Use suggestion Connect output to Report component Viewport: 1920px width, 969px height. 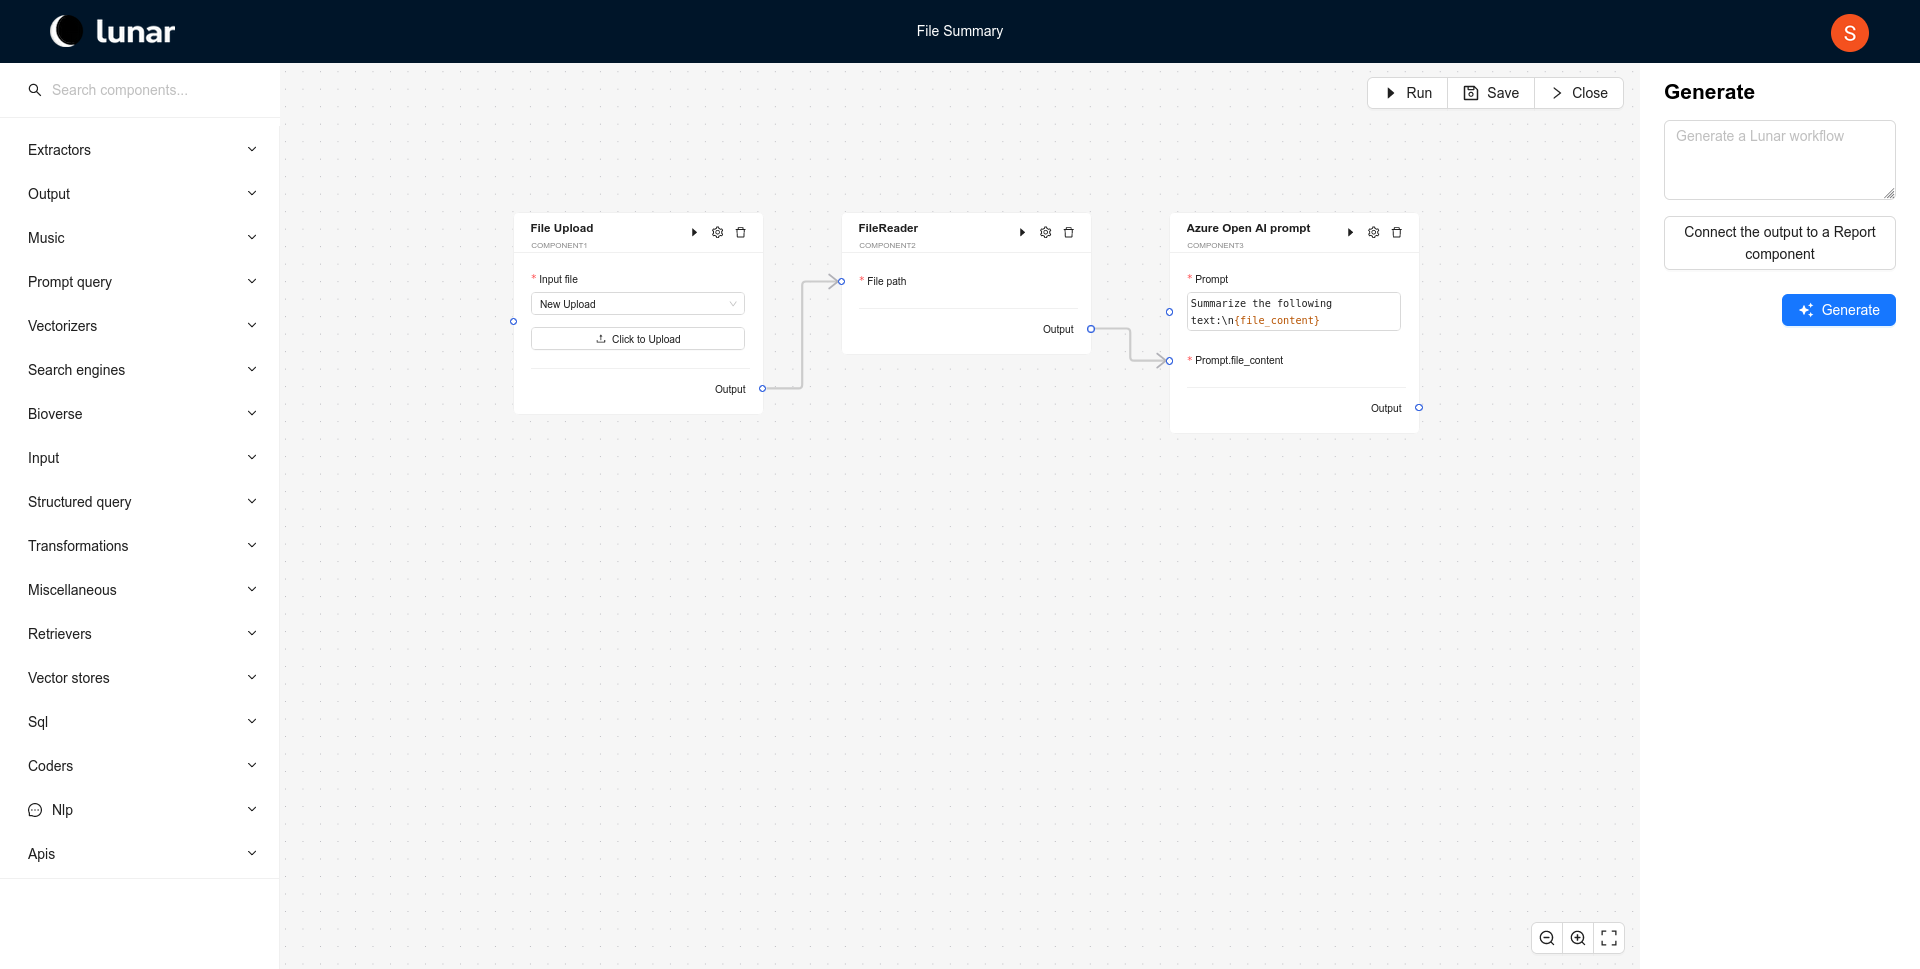[x=1780, y=243]
